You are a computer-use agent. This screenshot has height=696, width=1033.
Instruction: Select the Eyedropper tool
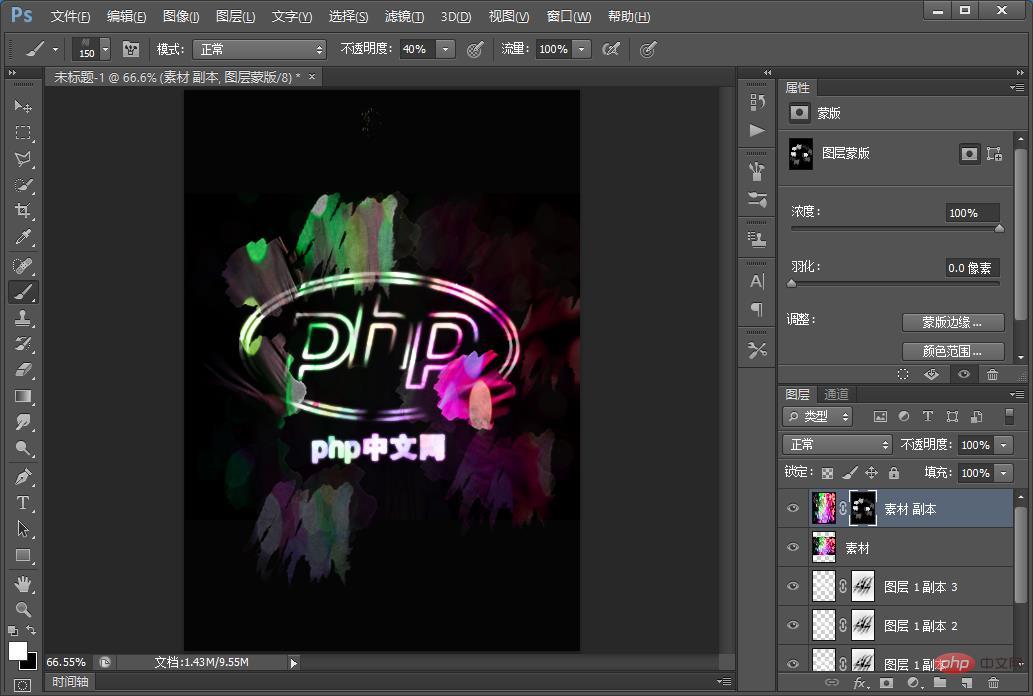(x=23, y=237)
